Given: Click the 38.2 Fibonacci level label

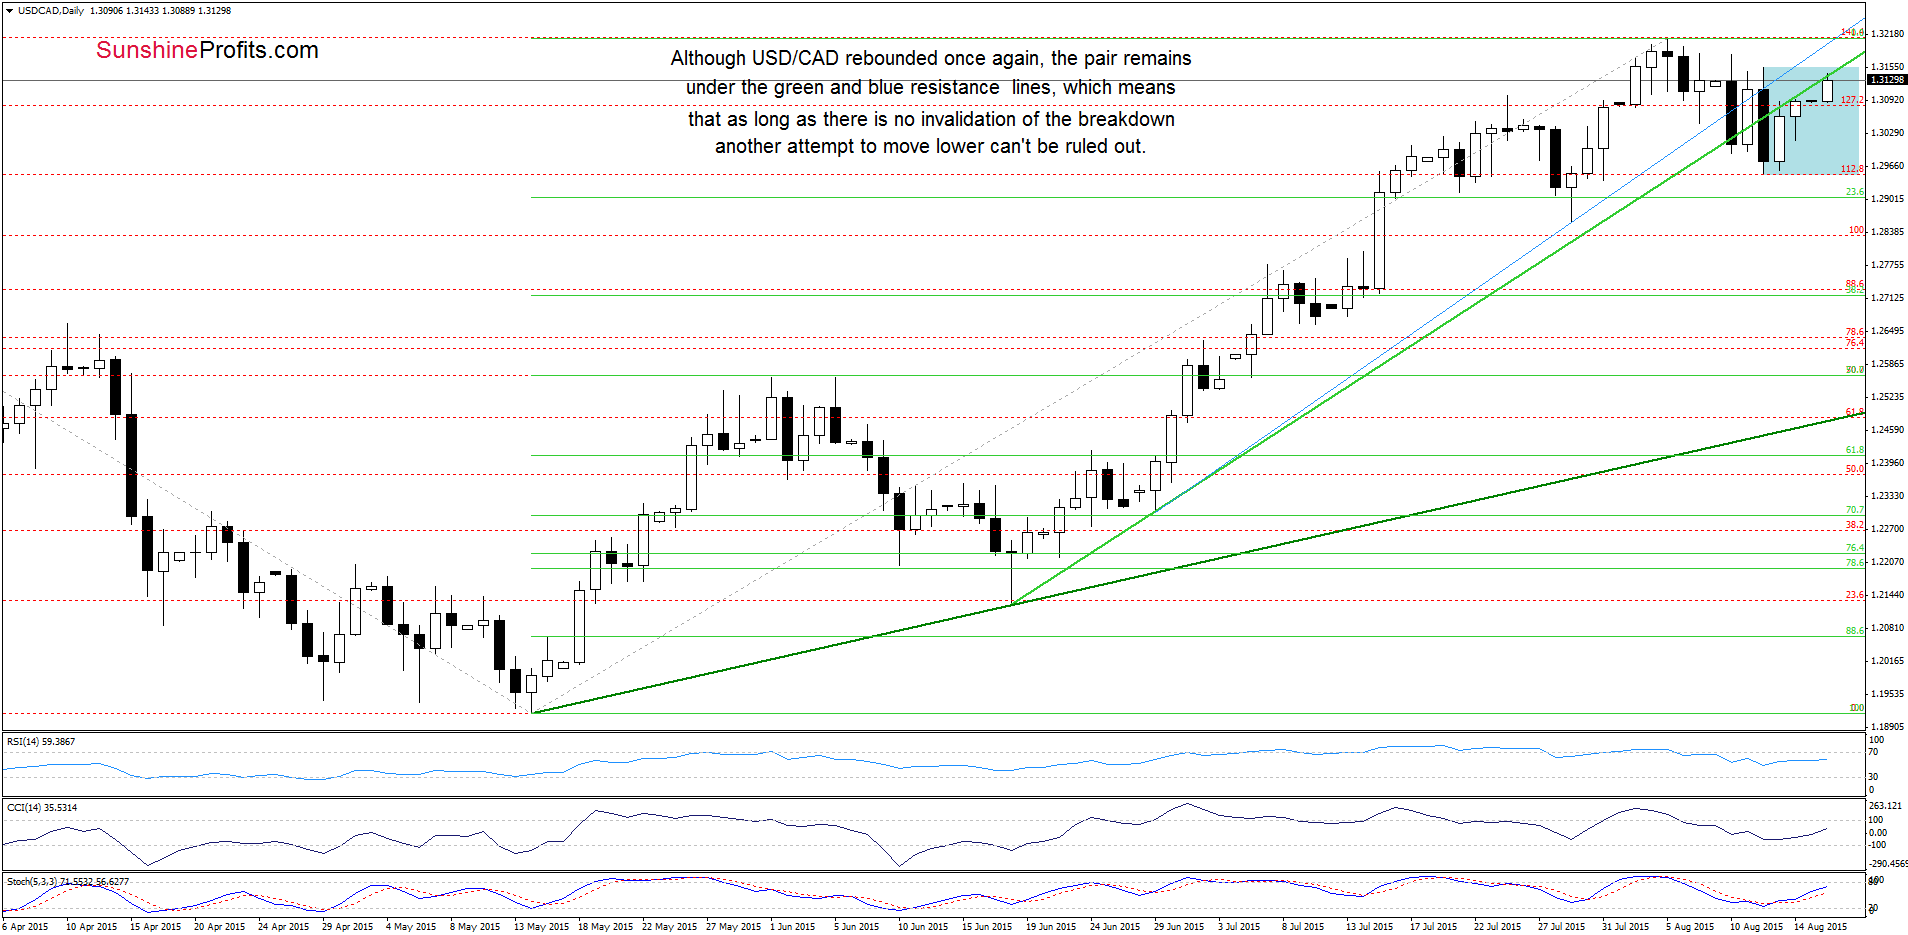Looking at the screenshot, I should click(x=1855, y=525).
